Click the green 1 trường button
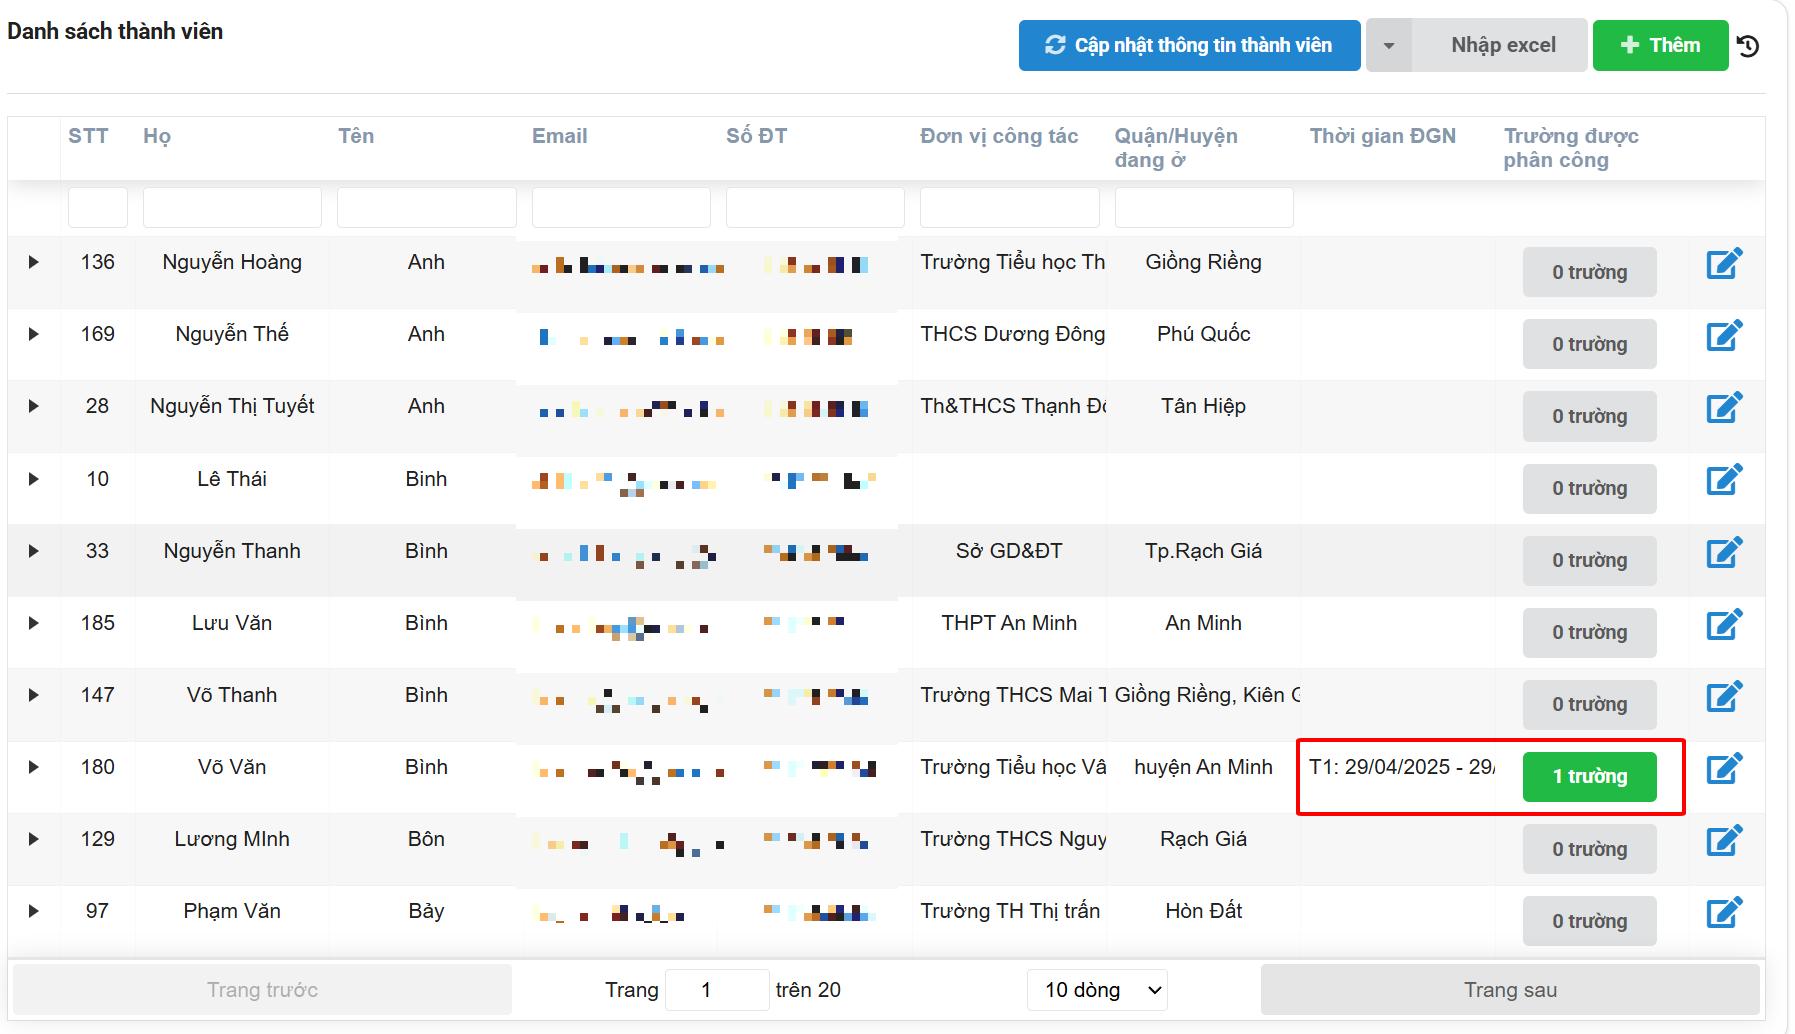The image size is (1795, 1034). [x=1588, y=777]
